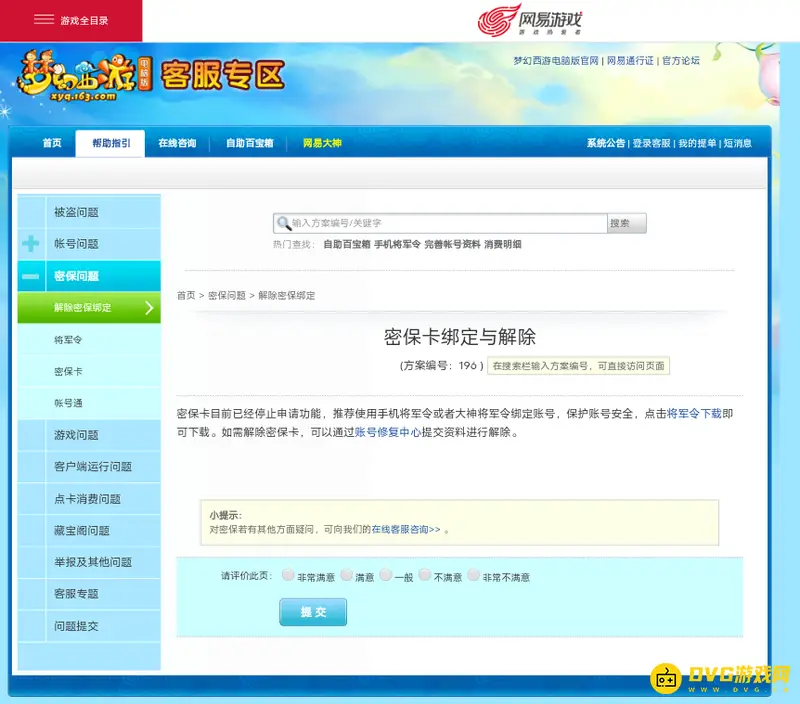The image size is (800, 704).
Task: Open the 短消息 link
Action: [x=738, y=143]
